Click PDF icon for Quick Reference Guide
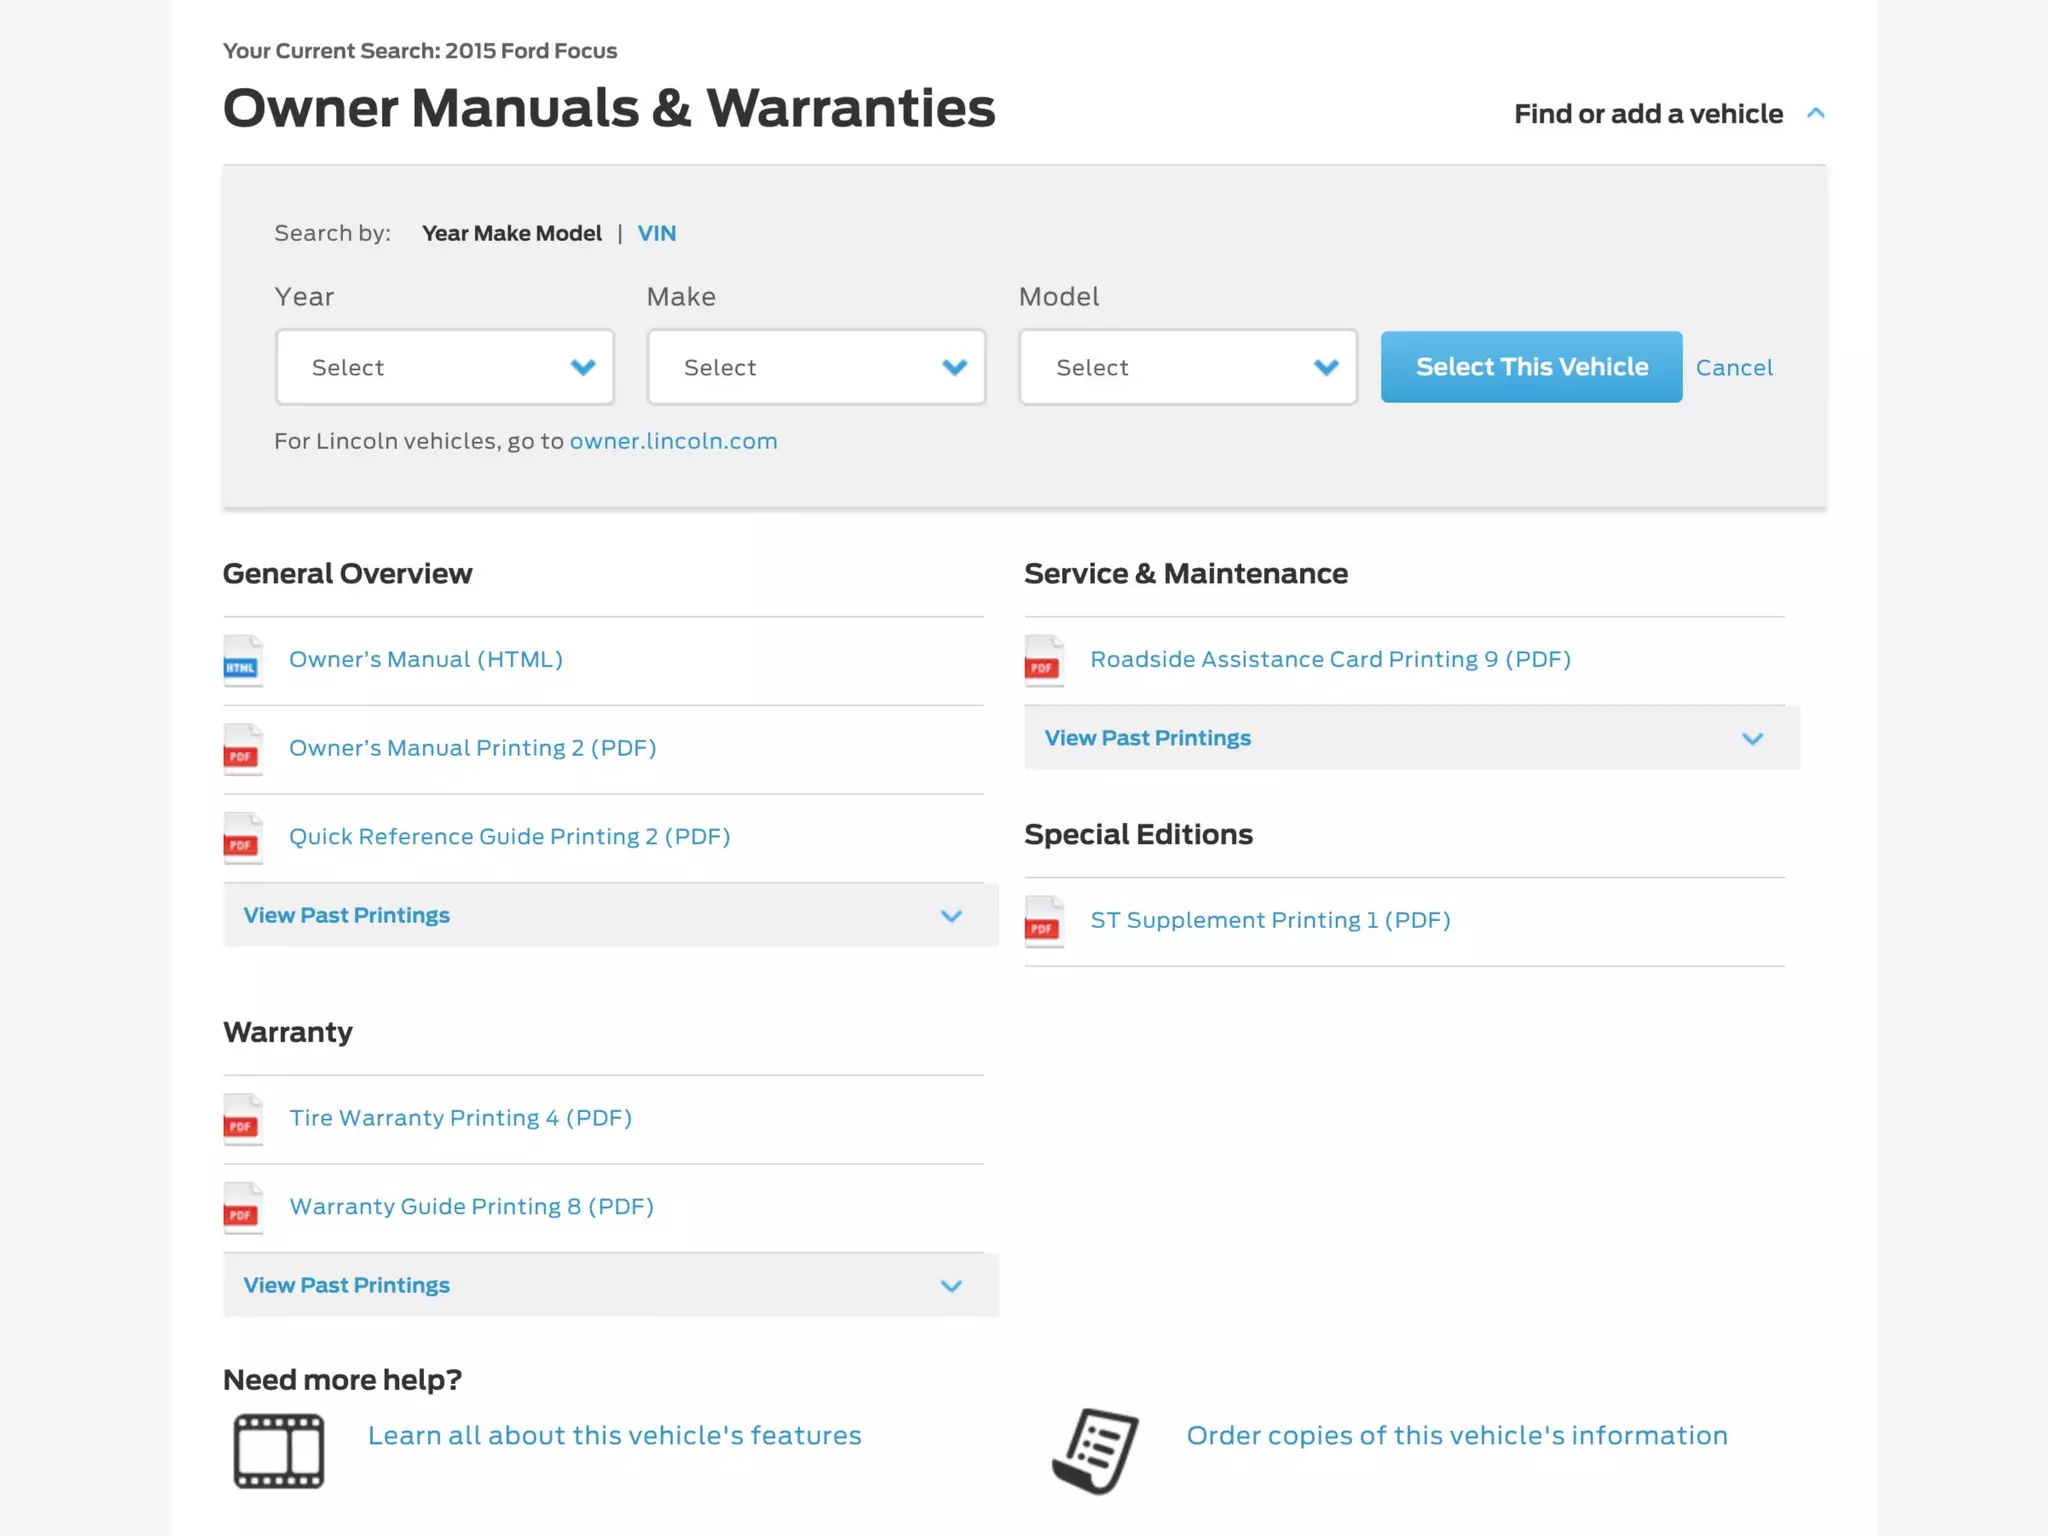 [x=242, y=838]
